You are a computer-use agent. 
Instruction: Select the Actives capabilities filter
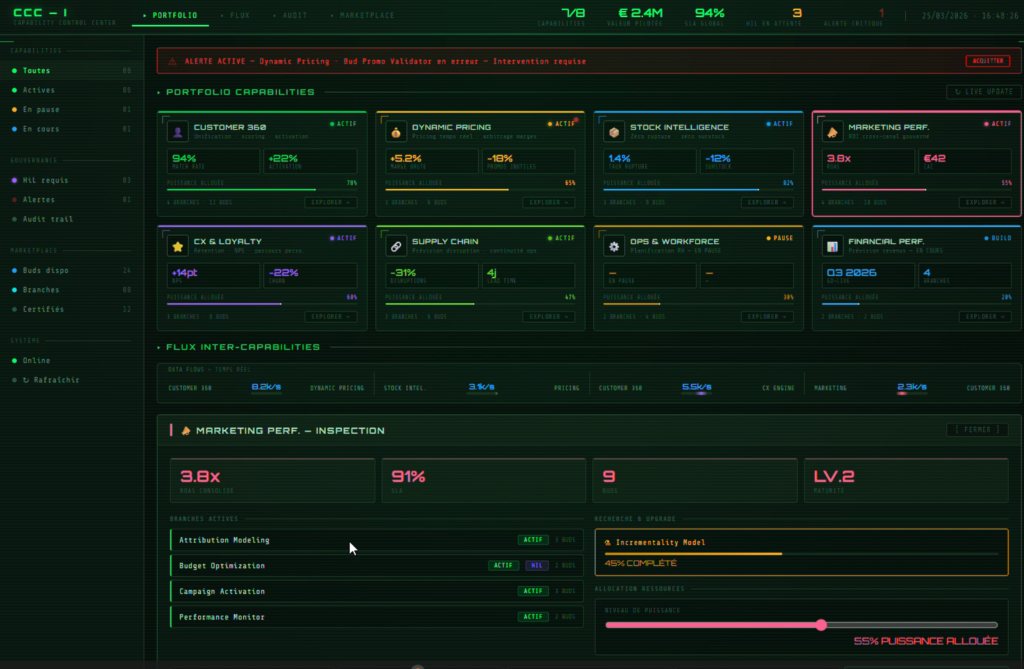click(x=39, y=90)
